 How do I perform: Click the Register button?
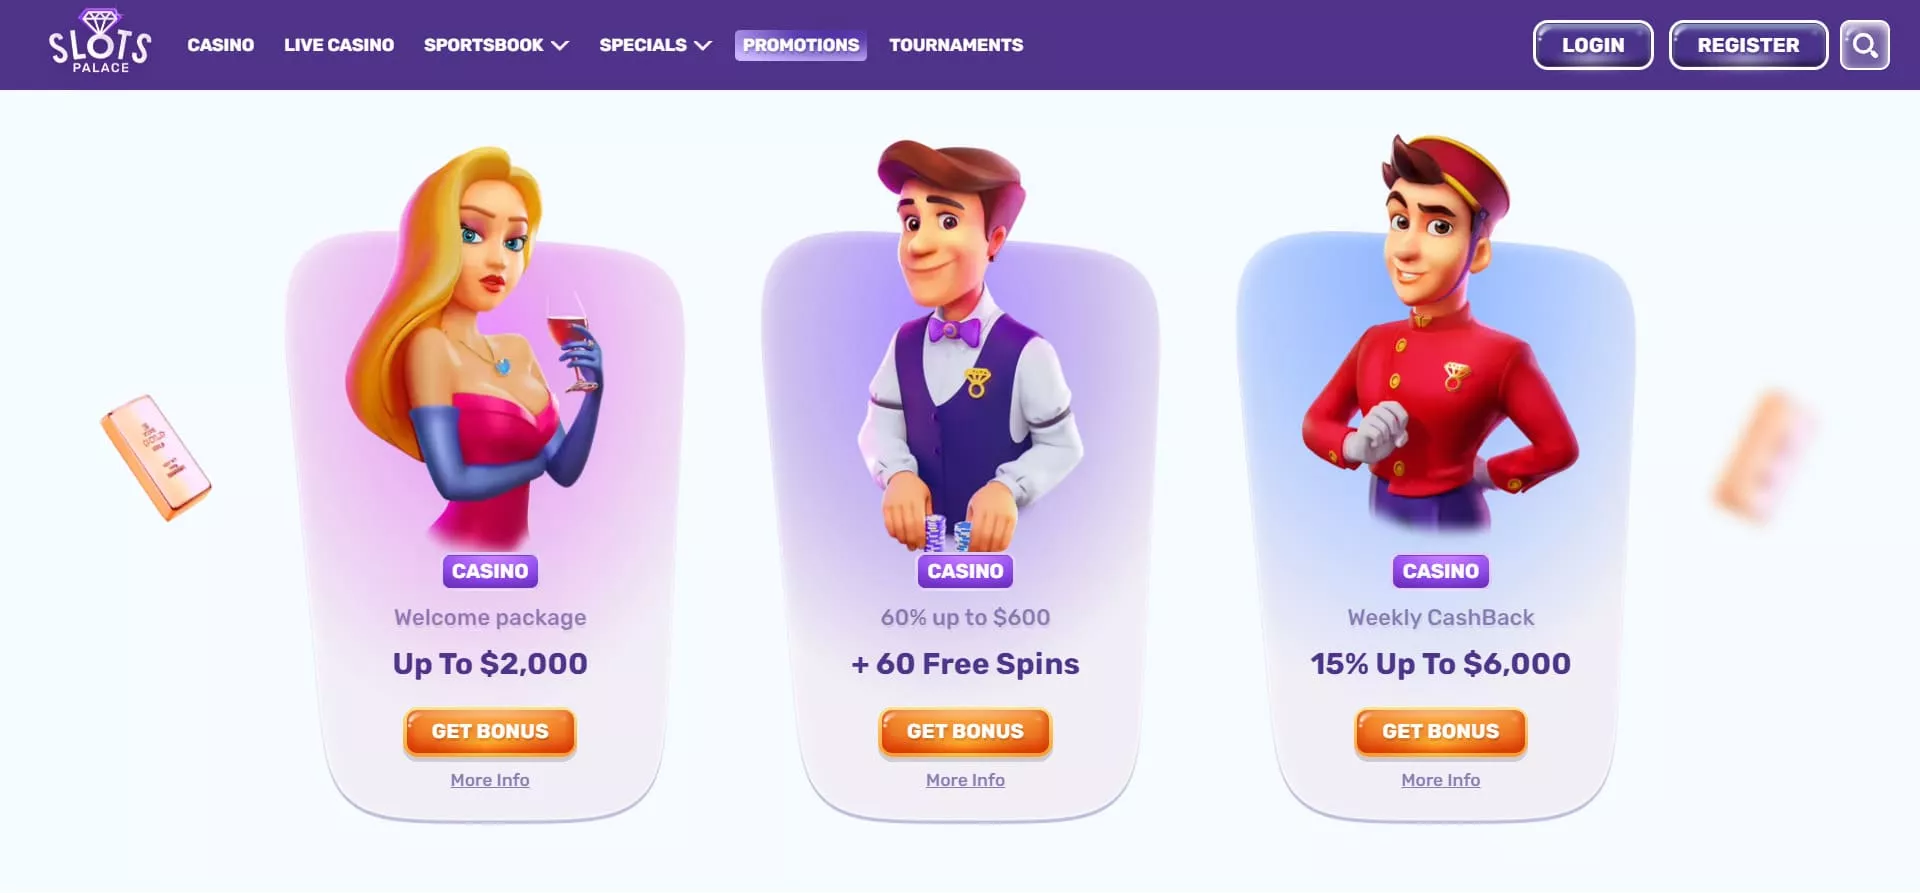1748,45
